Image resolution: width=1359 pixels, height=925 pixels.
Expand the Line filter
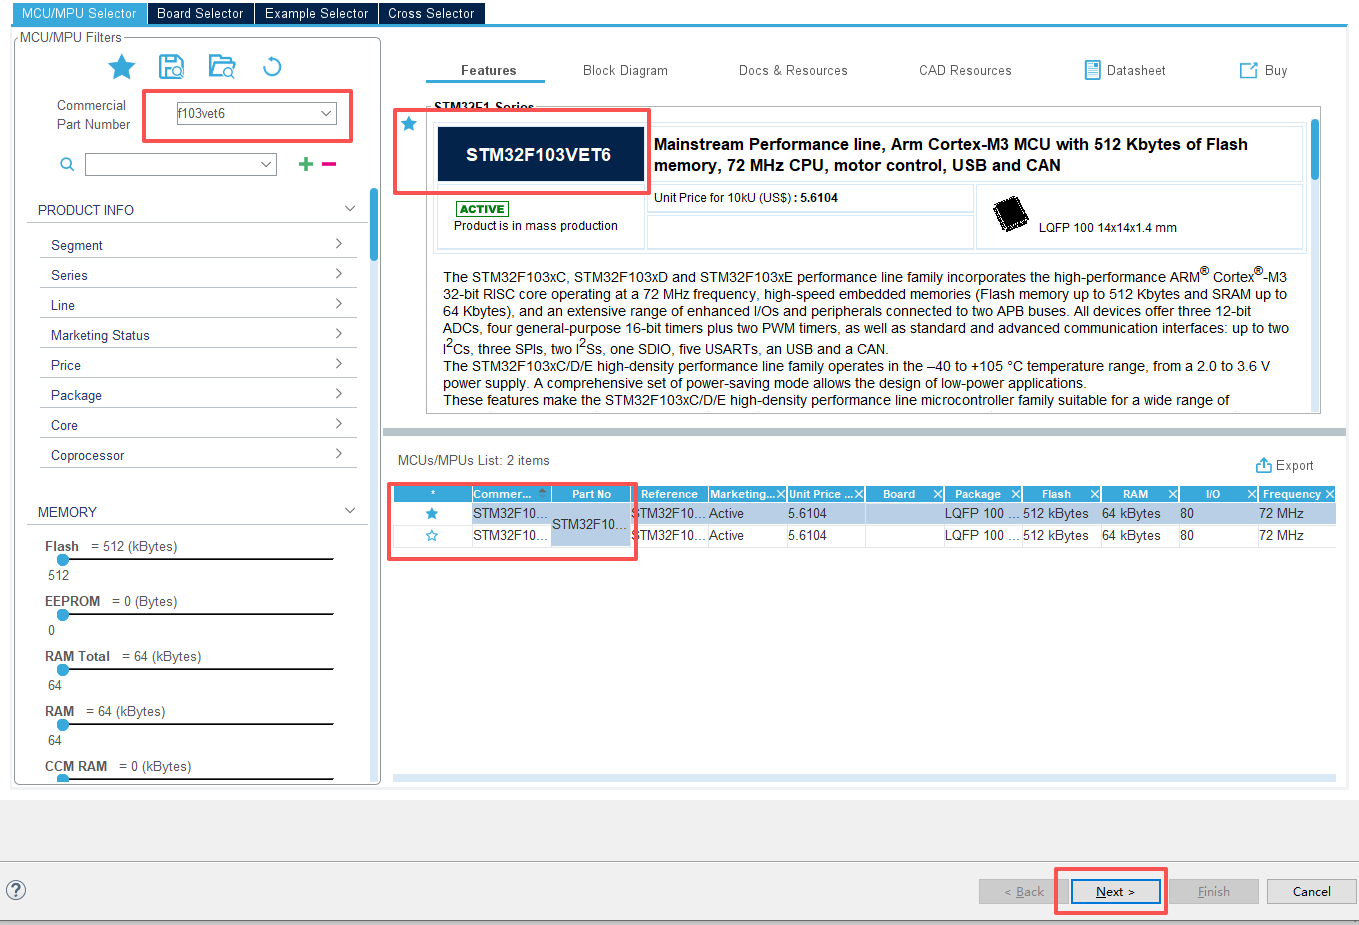(x=339, y=304)
